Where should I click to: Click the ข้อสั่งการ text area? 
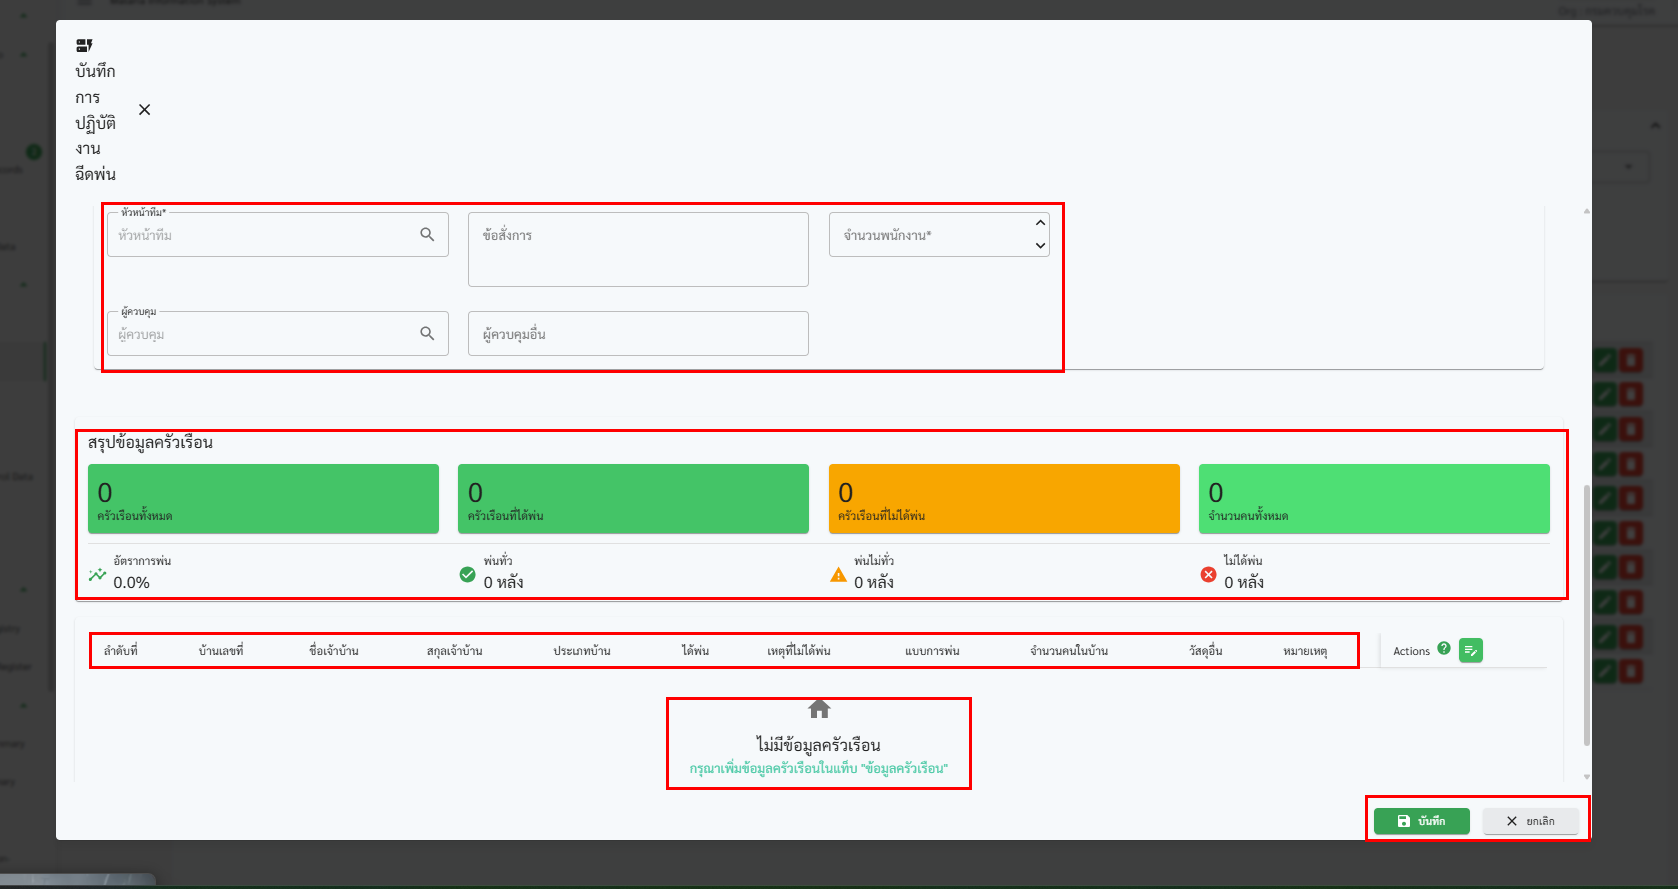pyautogui.click(x=638, y=249)
